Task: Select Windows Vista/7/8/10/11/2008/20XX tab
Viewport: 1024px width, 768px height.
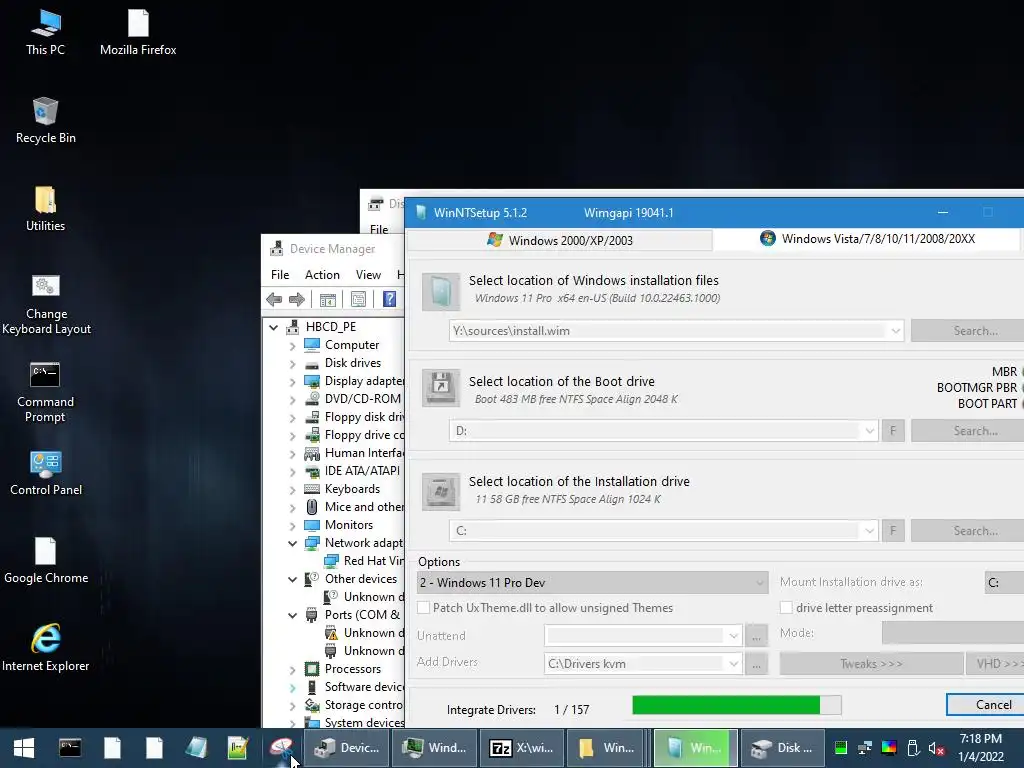Action: click(x=867, y=239)
